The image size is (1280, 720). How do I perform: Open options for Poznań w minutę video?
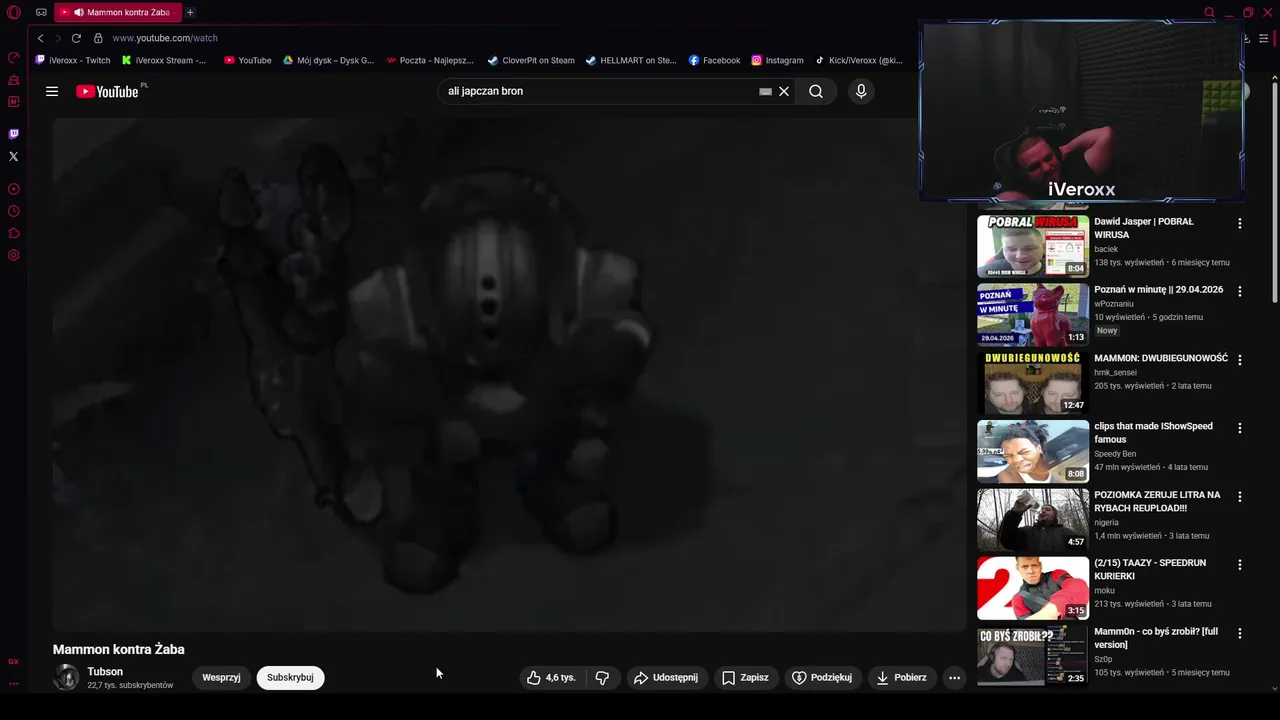(x=1240, y=291)
